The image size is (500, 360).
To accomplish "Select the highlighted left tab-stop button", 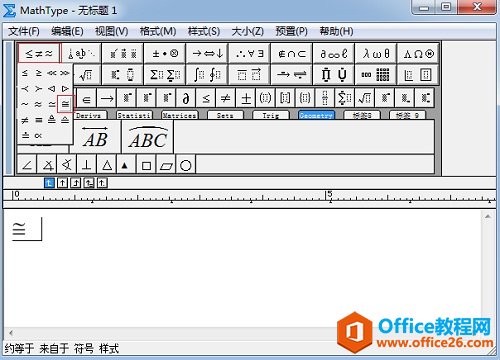I will click(49, 183).
